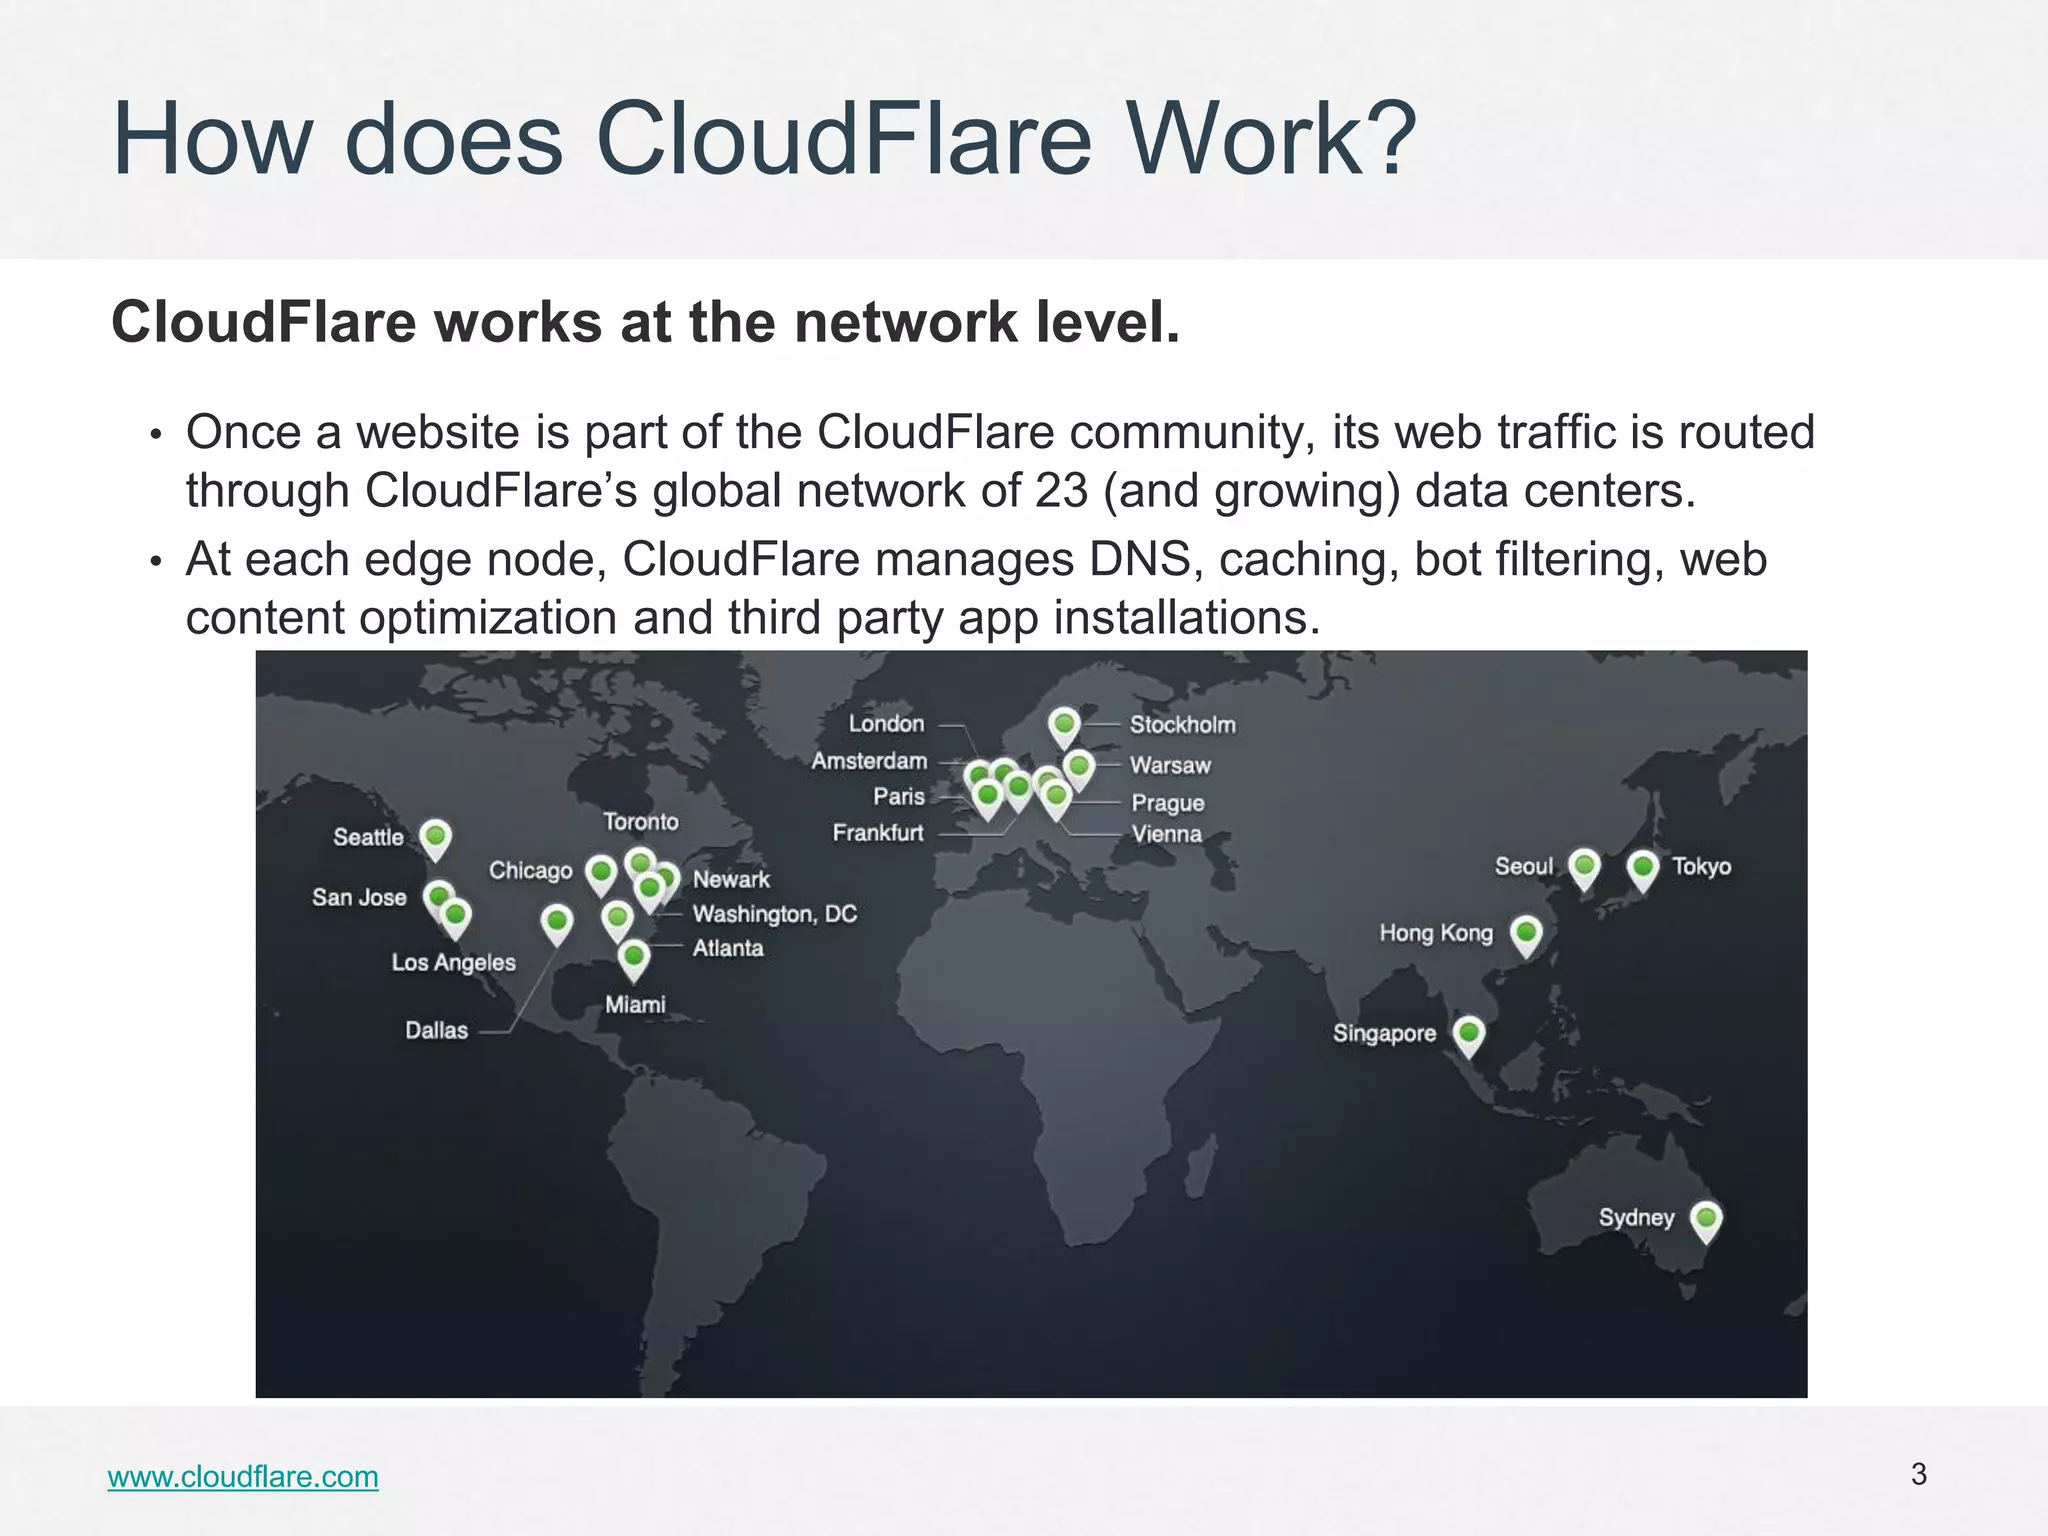Click the Warsaw map pin
The width and height of the screenshot is (2048, 1536).
pos(1079,771)
